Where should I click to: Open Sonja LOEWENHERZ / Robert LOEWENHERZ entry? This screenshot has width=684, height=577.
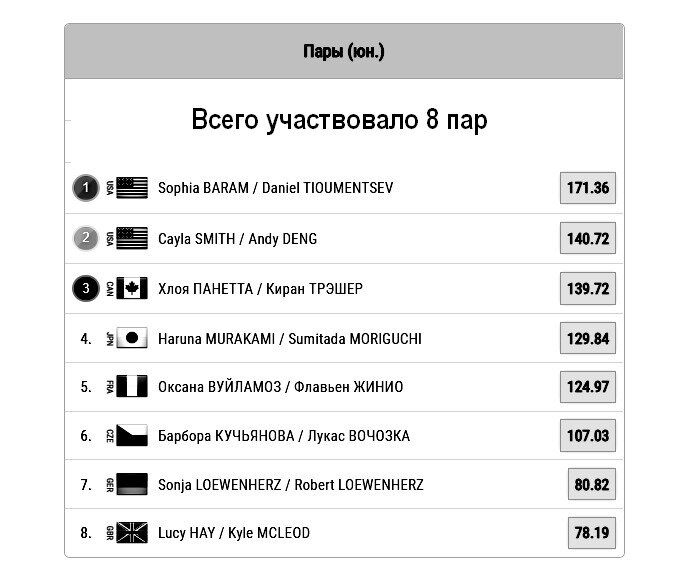(x=291, y=485)
